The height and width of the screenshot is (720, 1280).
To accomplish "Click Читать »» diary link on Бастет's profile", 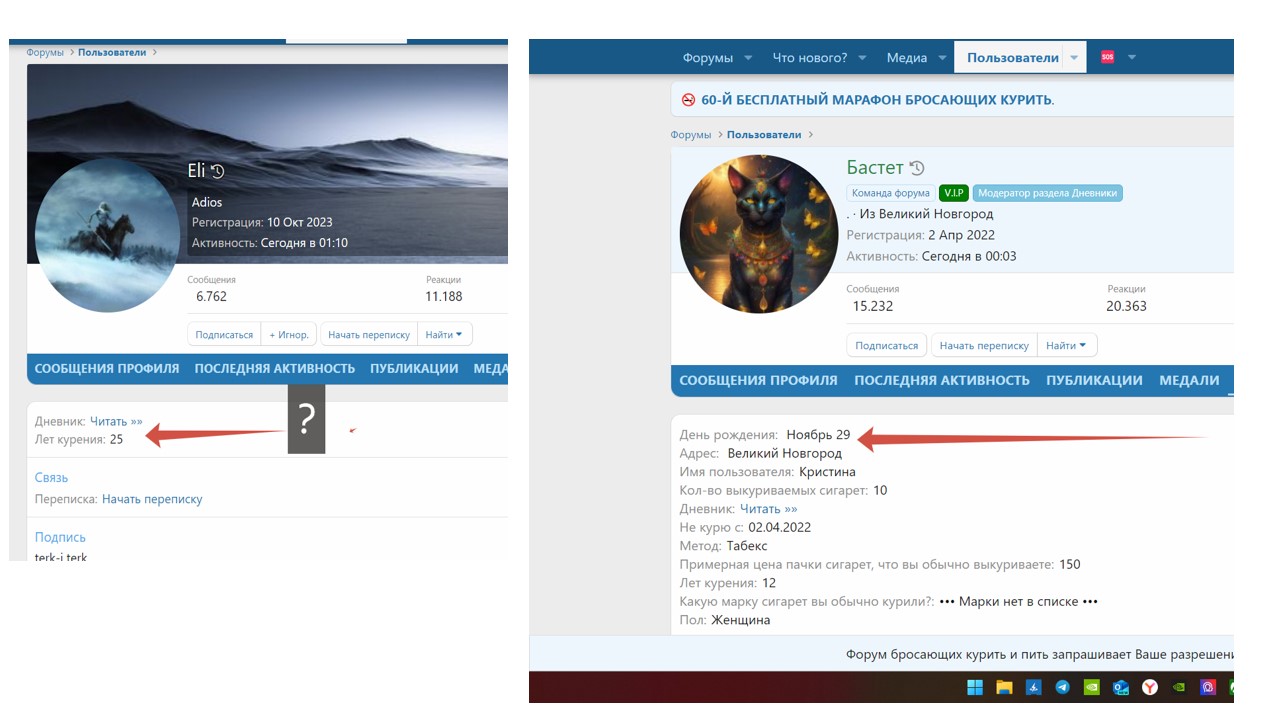I will click(769, 509).
